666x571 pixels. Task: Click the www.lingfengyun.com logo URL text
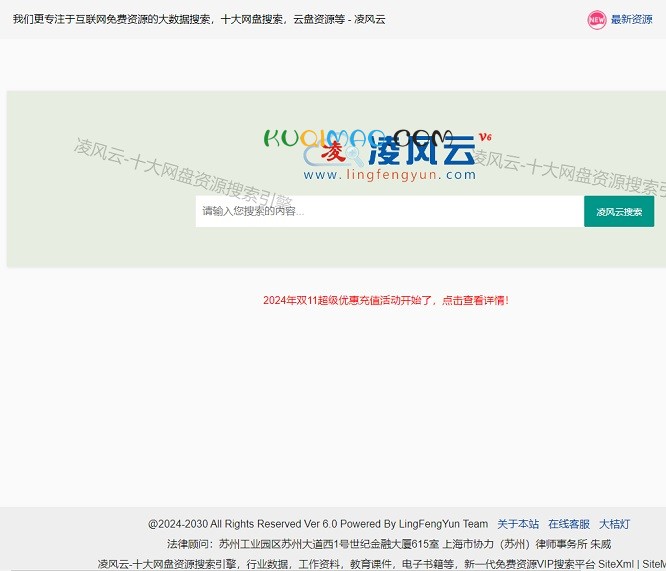click(389, 174)
